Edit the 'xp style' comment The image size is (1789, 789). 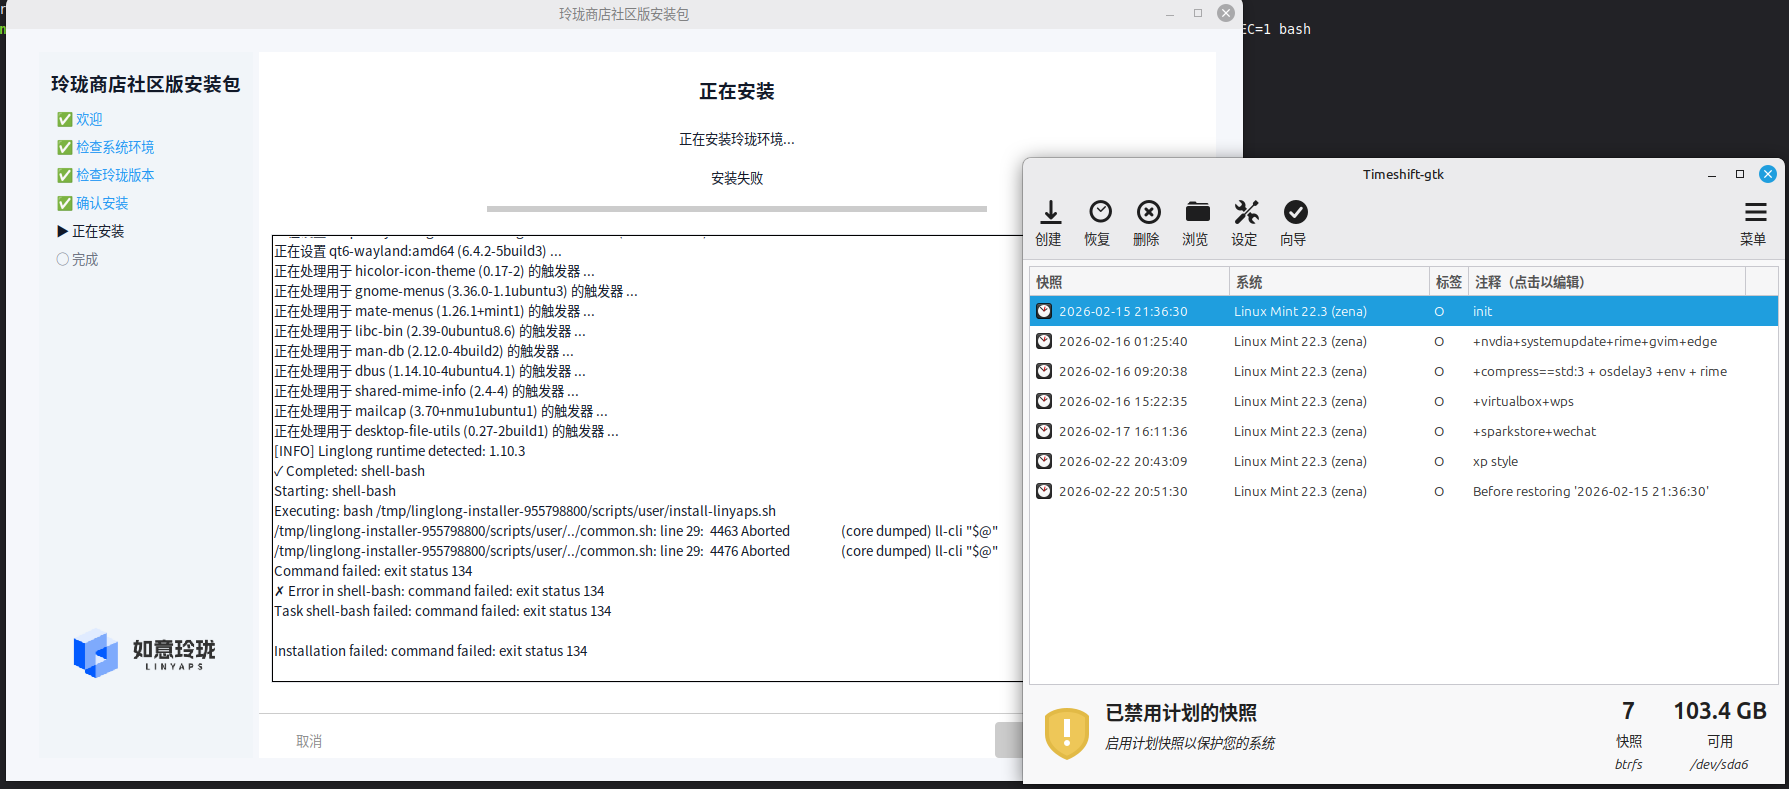[1495, 461]
